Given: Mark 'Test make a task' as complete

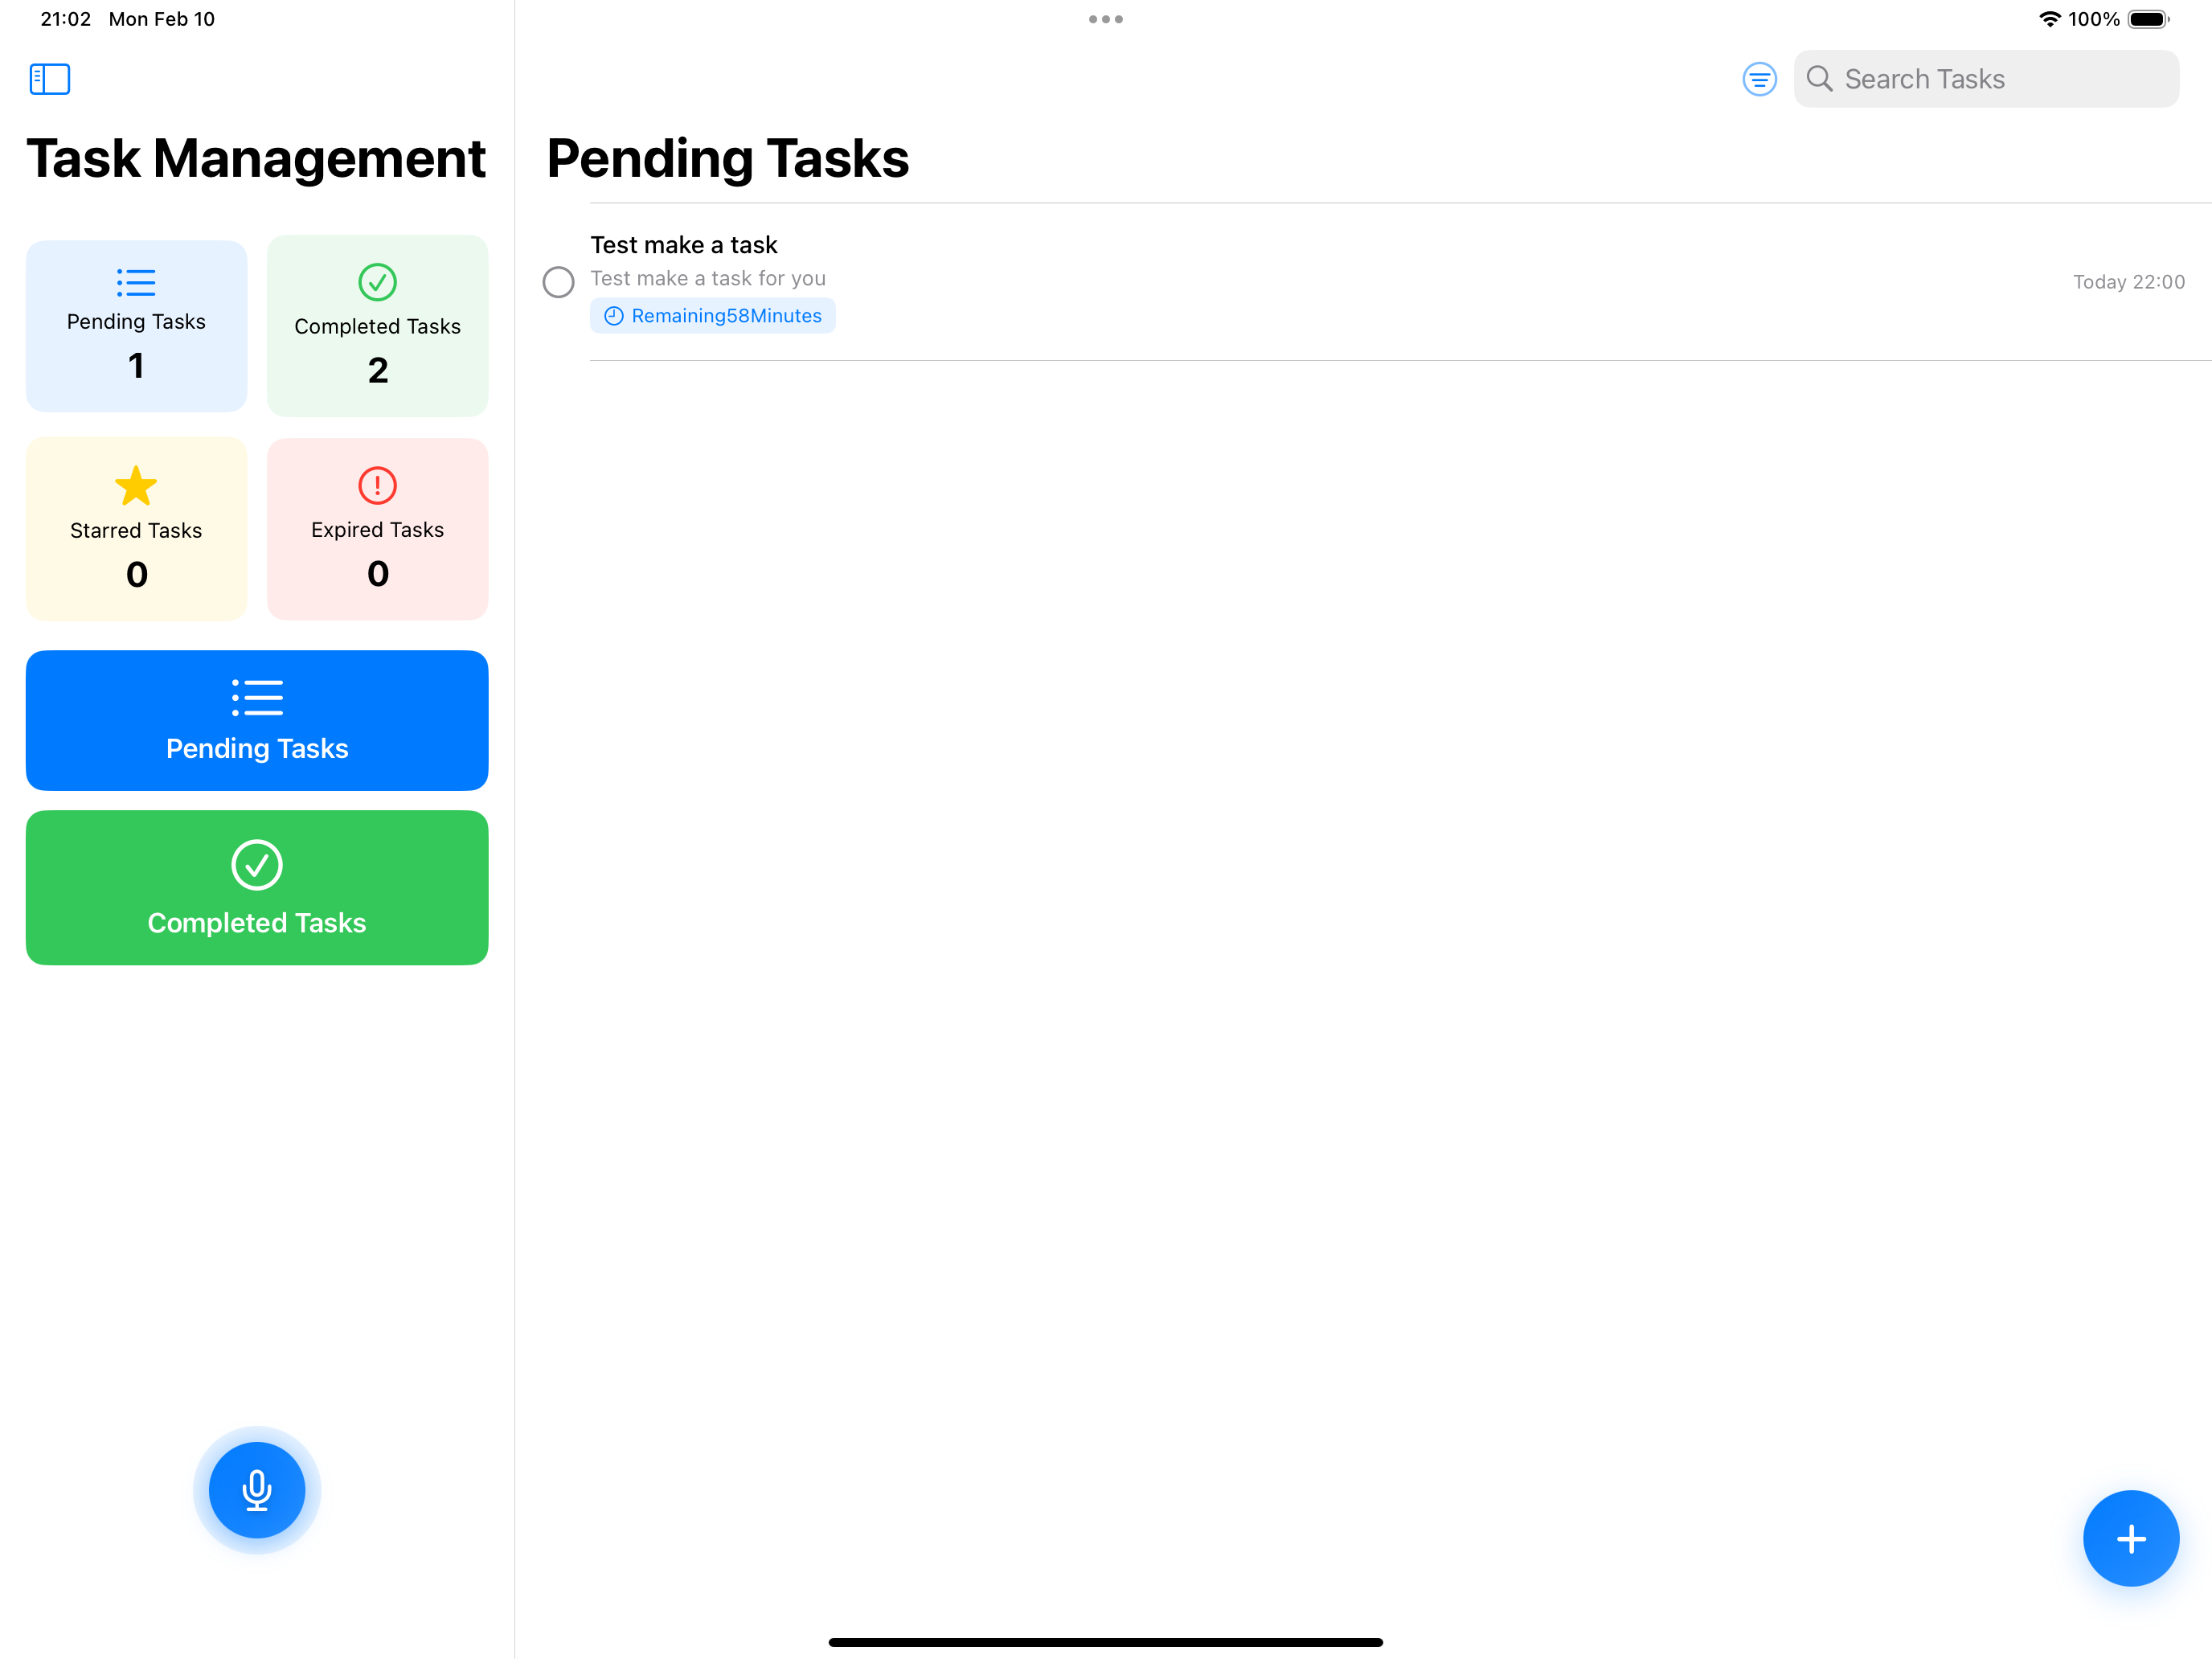Looking at the screenshot, I should coord(558,282).
